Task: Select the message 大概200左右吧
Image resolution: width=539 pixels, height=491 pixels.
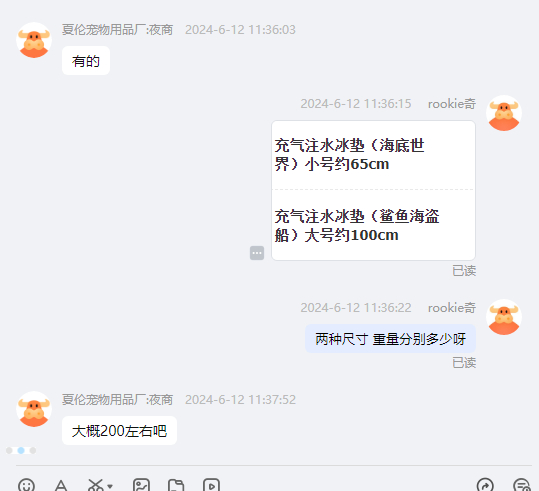Action: (119, 431)
